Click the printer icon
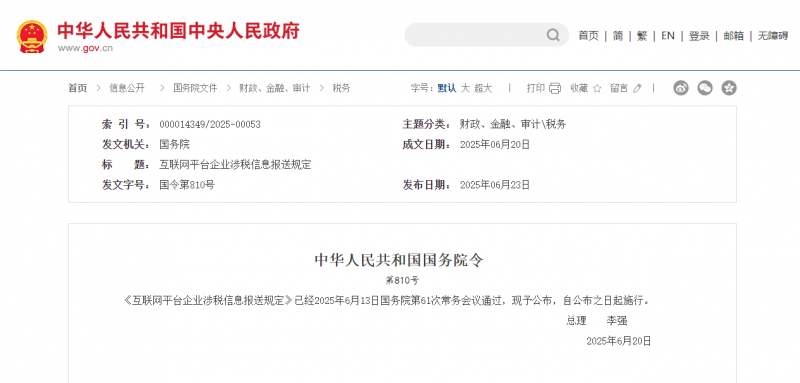The image size is (800, 383). (555, 88)
